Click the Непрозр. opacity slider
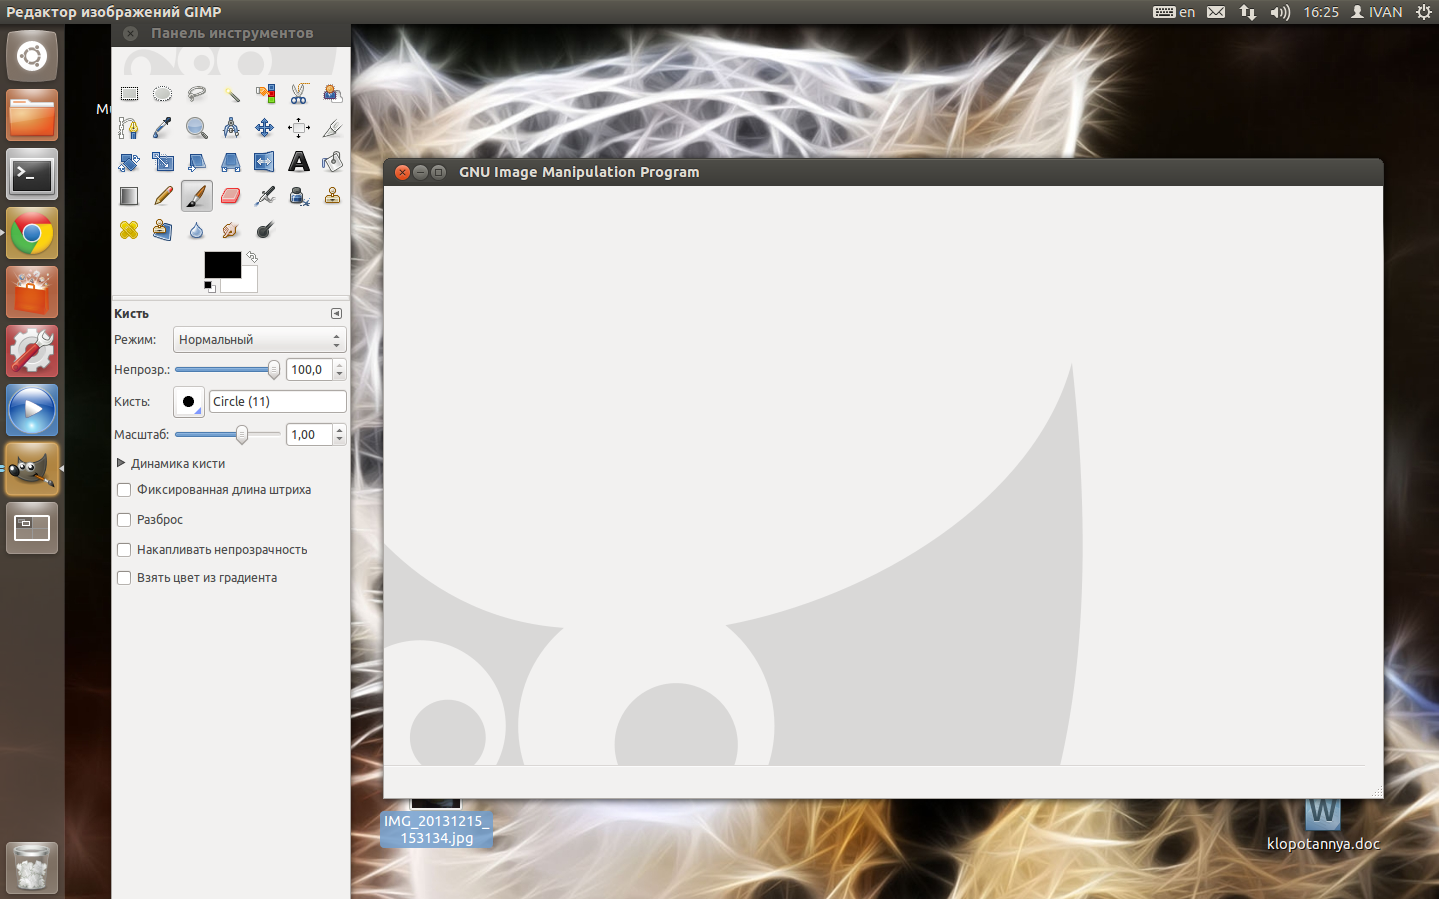 coord(227,370)
